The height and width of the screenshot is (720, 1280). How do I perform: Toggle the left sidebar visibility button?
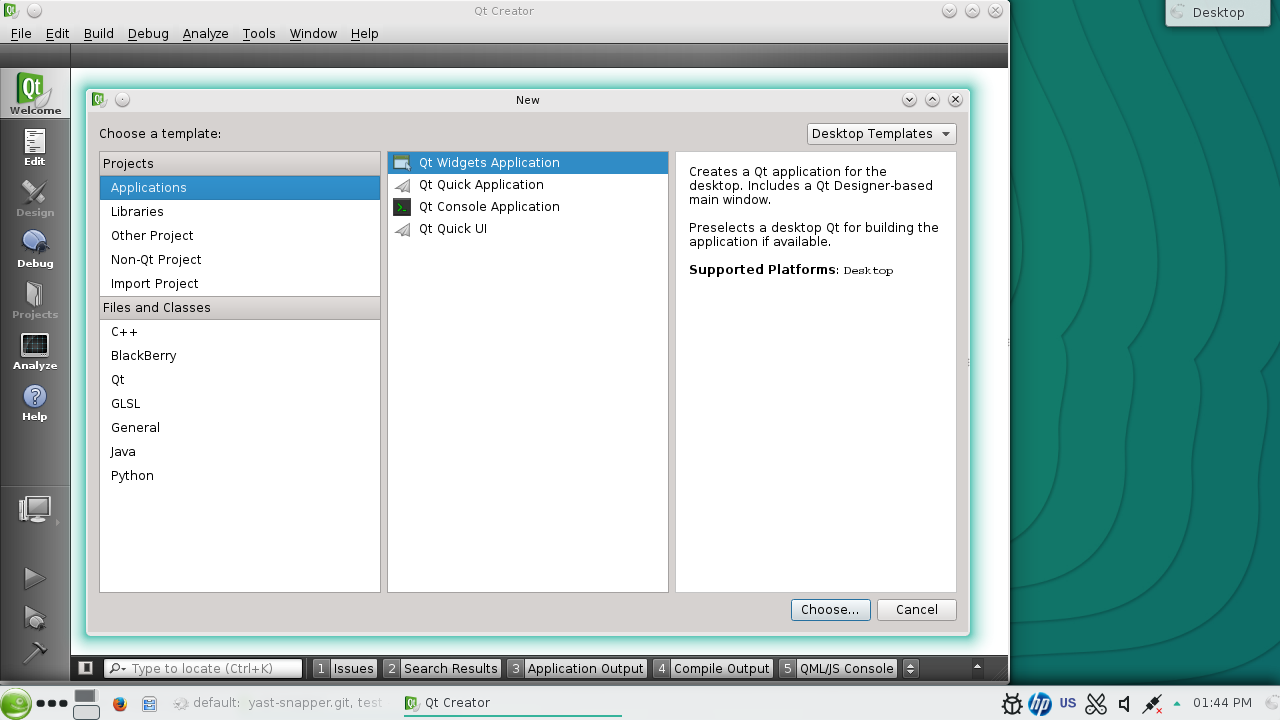click(85, 668)
